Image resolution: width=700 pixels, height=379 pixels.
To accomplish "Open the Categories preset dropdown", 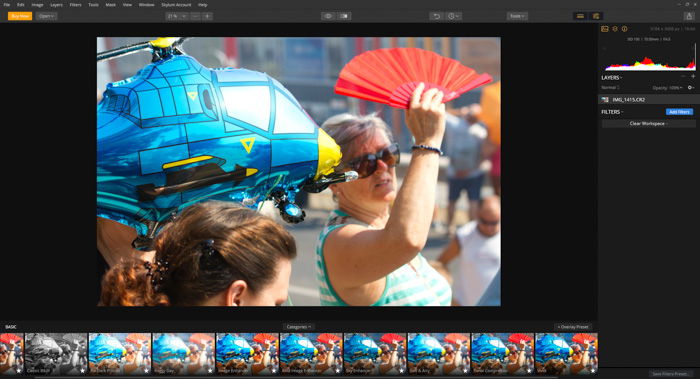I will click(298, 327).
